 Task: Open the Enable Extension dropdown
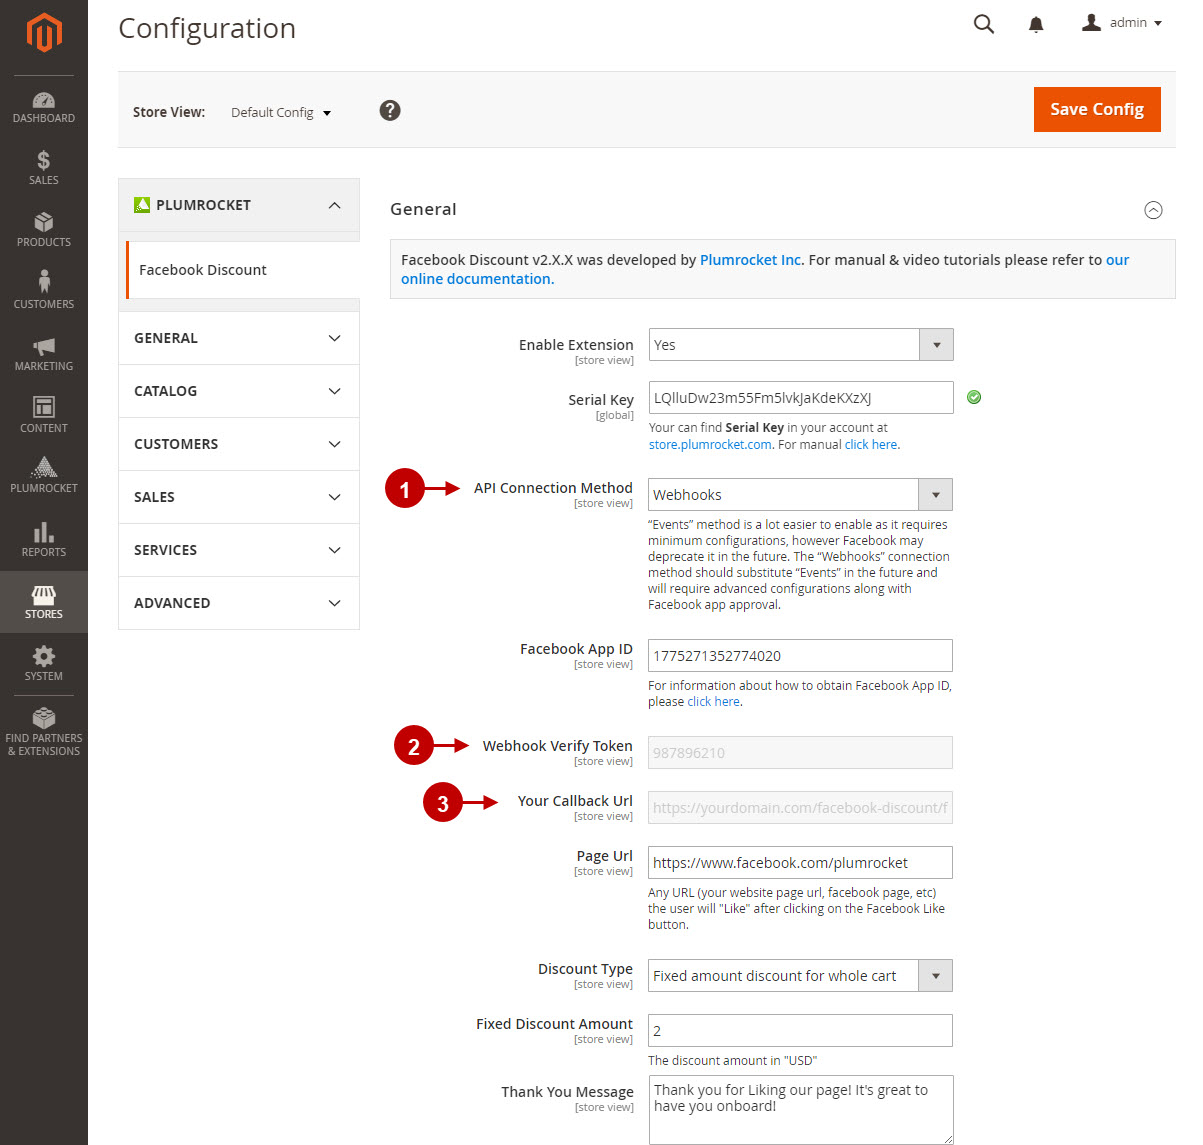pyautogui.click(x=801, y=345)
